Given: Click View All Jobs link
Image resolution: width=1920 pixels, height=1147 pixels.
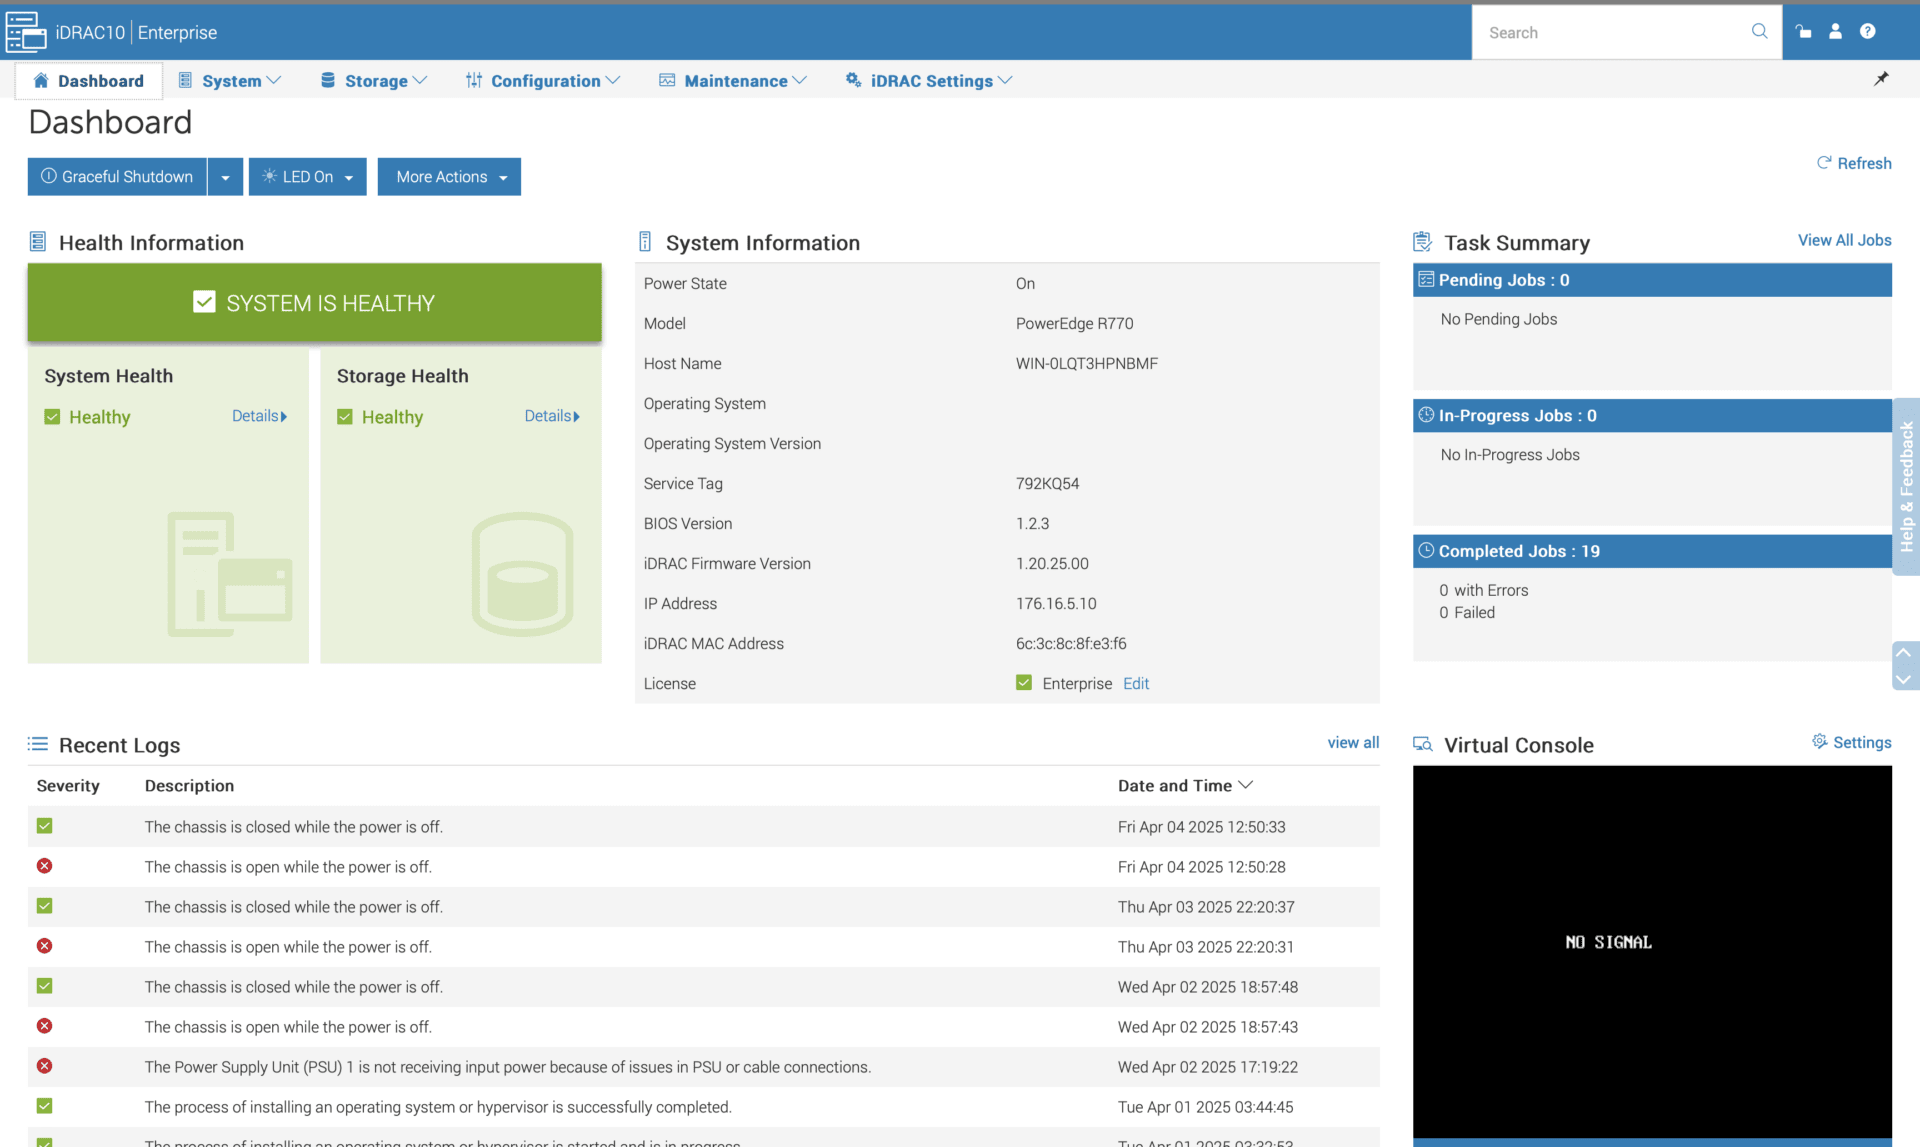Looking at the screenshot, I should pyautogui.click(x=1844, y=240).
